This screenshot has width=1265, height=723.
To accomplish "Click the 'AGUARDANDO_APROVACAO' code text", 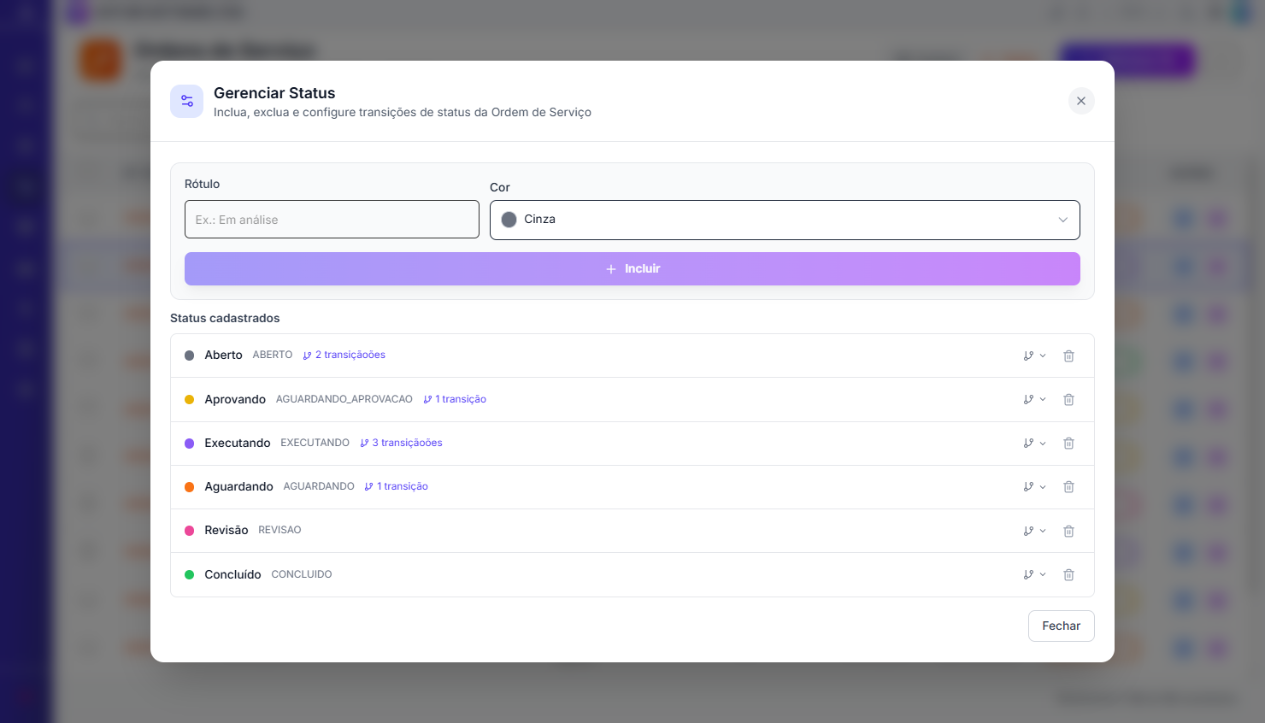I will (344, 399).
